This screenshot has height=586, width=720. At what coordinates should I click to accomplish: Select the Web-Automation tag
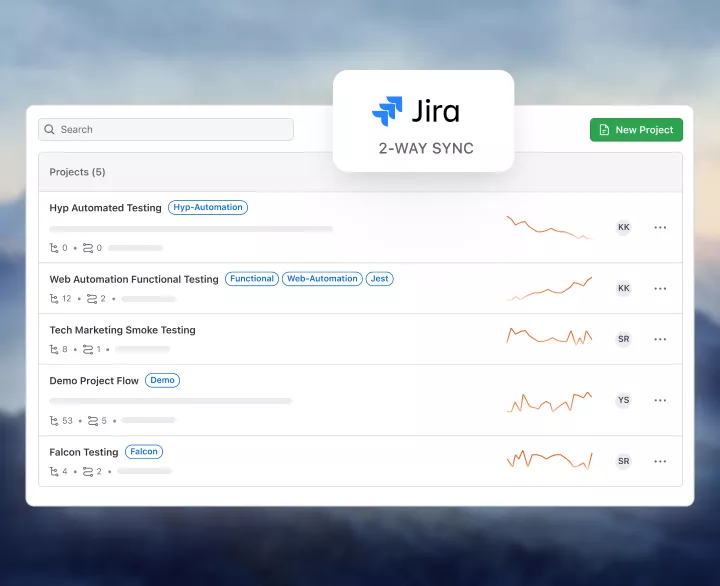[322, 279]
